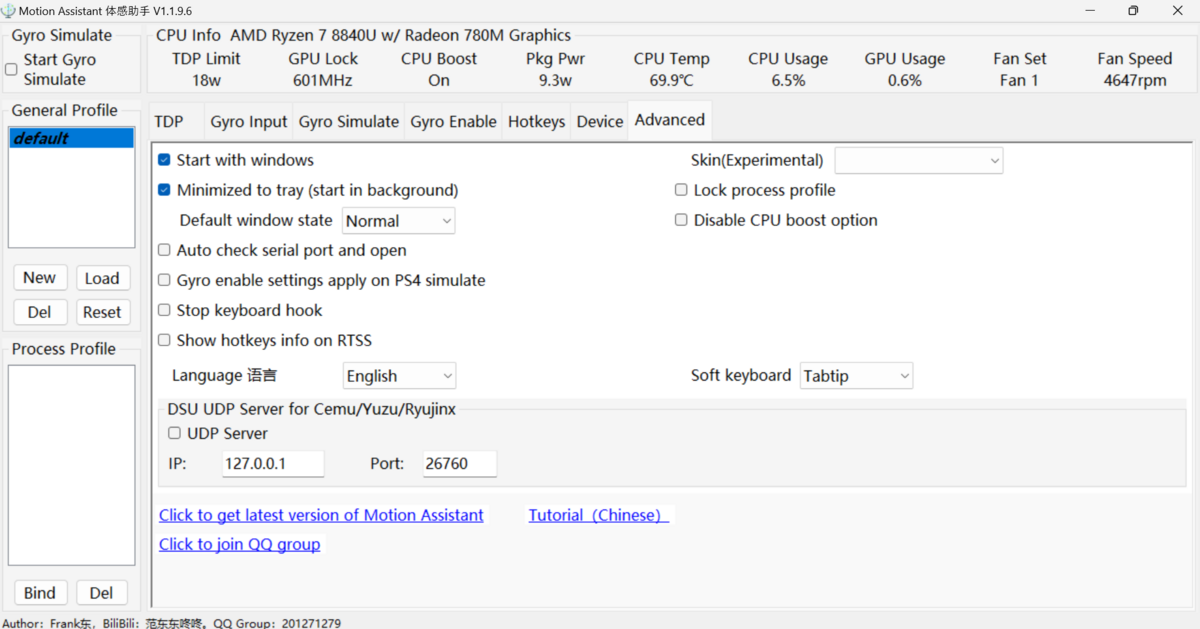This screenshot has width=1200, height=629.
Task: Toggle Minimized to tray option
Action: (164, 190)
